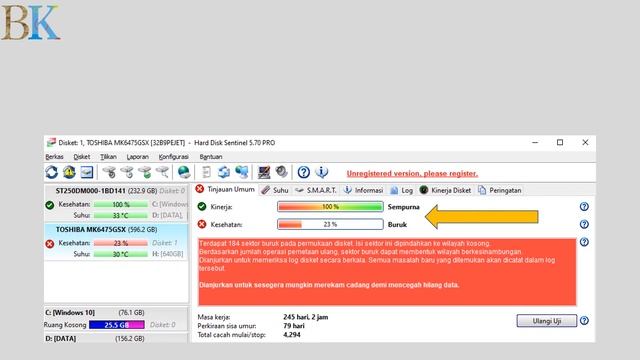This screenshot has width=640, height=360.
Task: Open the Disket menu
Action: [82, 157]
